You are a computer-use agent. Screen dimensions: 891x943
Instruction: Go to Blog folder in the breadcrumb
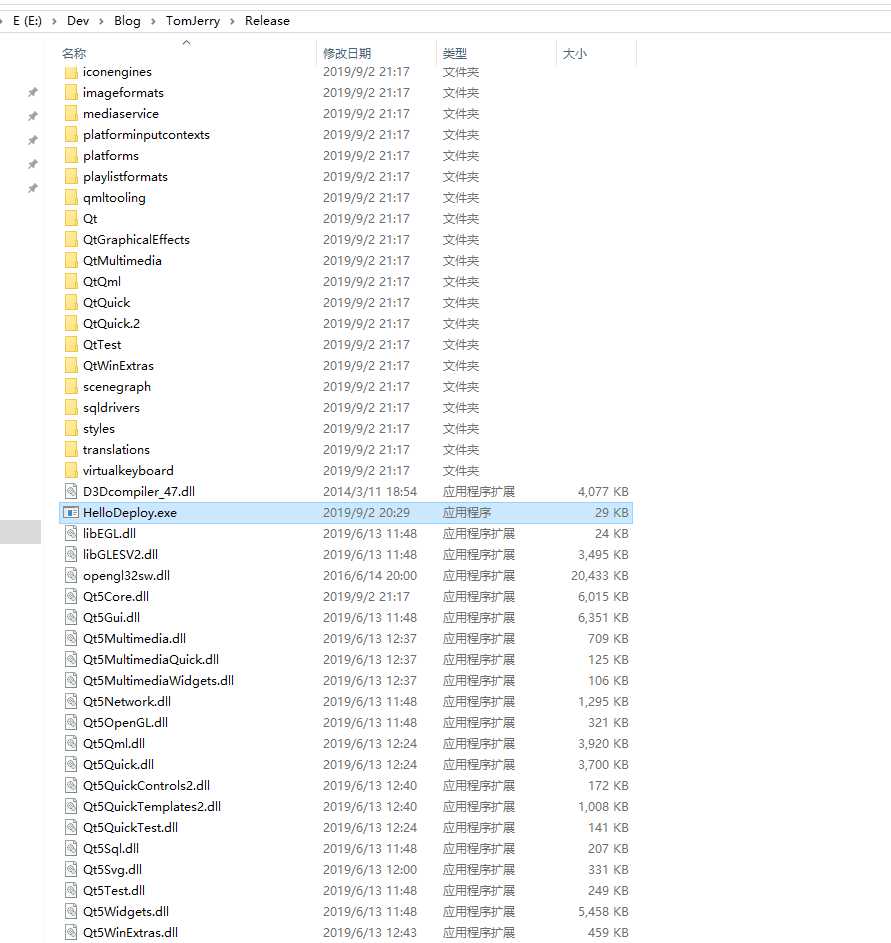pyautogui.click(x=127, y=21)
